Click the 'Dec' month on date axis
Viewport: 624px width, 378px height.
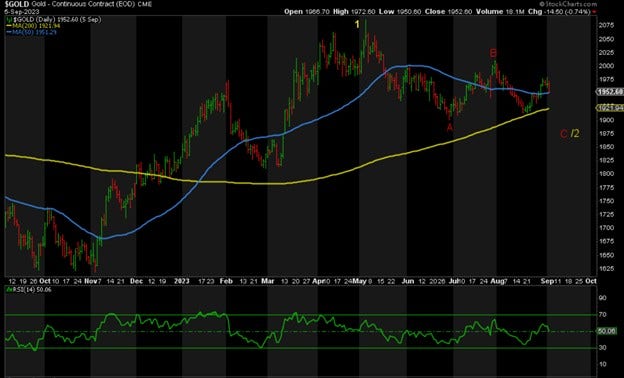[x=136, y=281]
